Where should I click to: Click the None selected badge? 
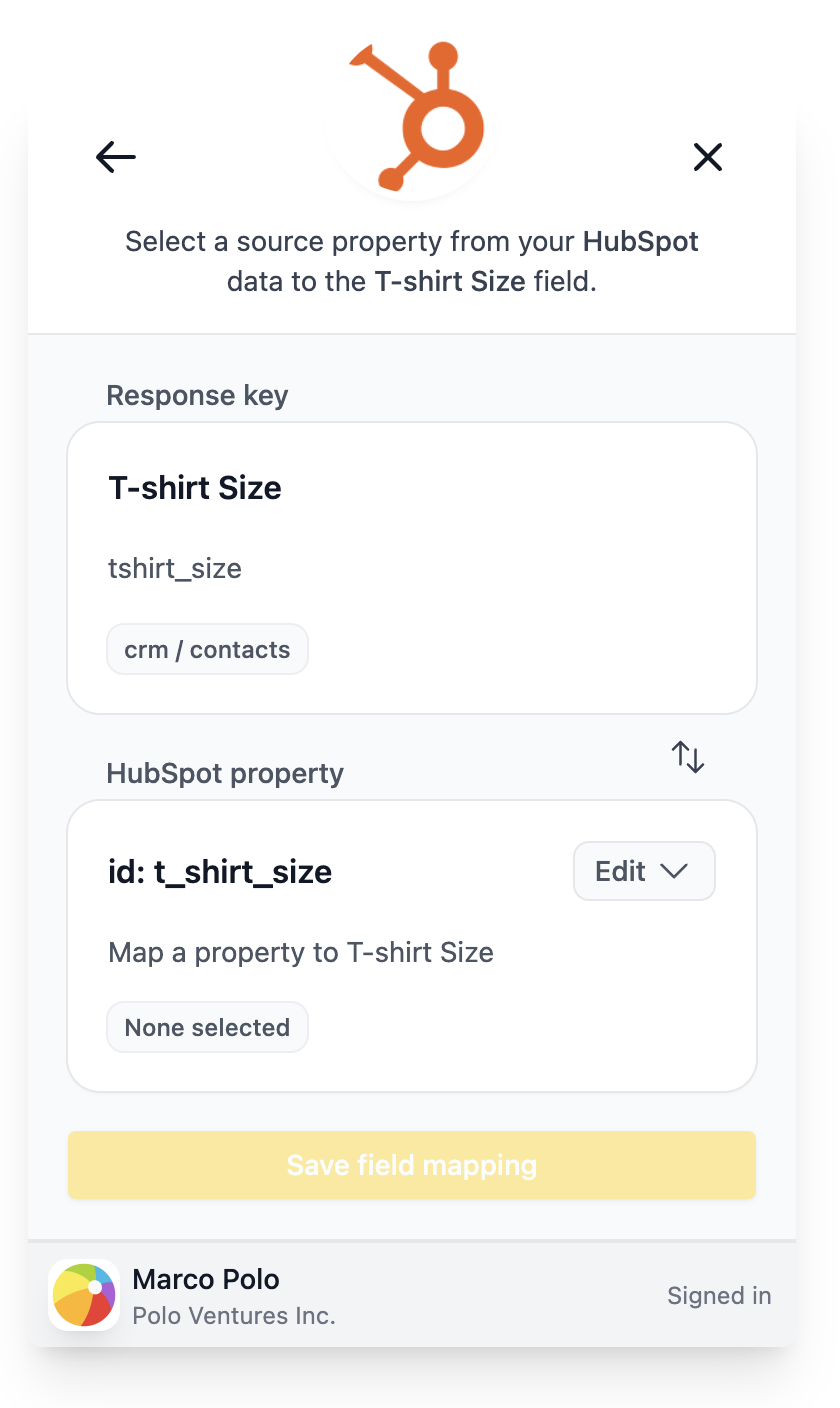207,1028
